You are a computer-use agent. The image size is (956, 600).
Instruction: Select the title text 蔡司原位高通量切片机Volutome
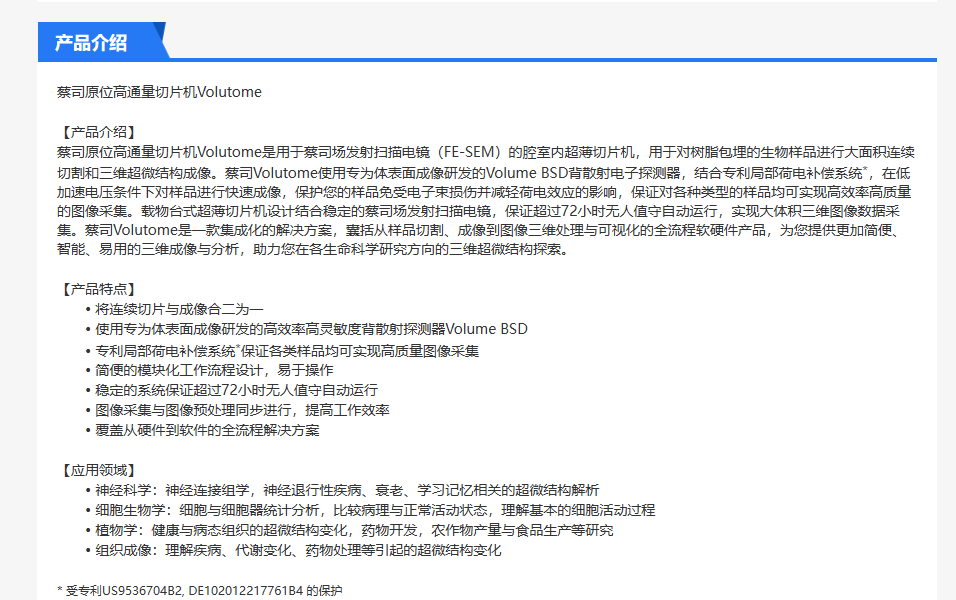[159, 92]
